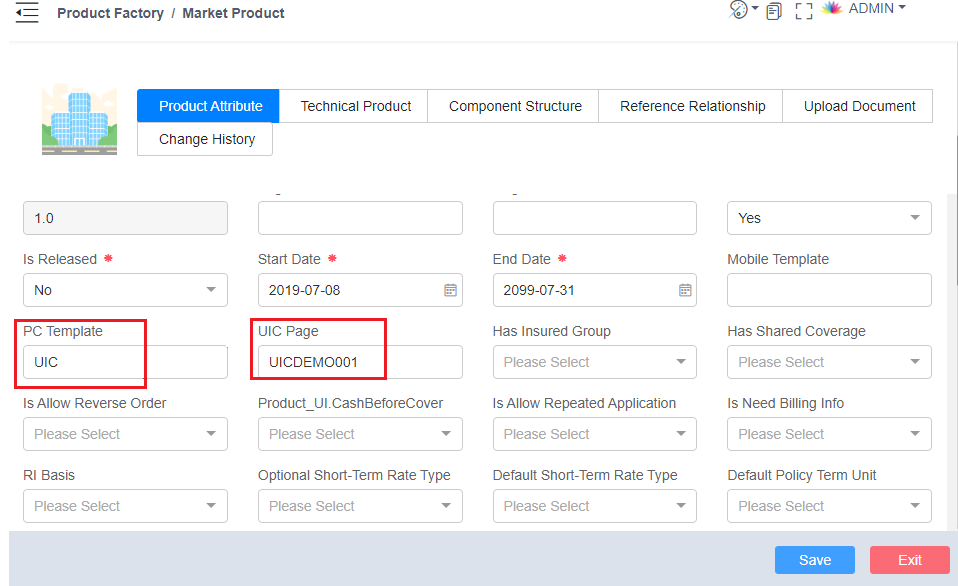Viewport: 958px width, 586px height.
Task: Expand the ADMIN user dropdown
Action: point(876,9)
